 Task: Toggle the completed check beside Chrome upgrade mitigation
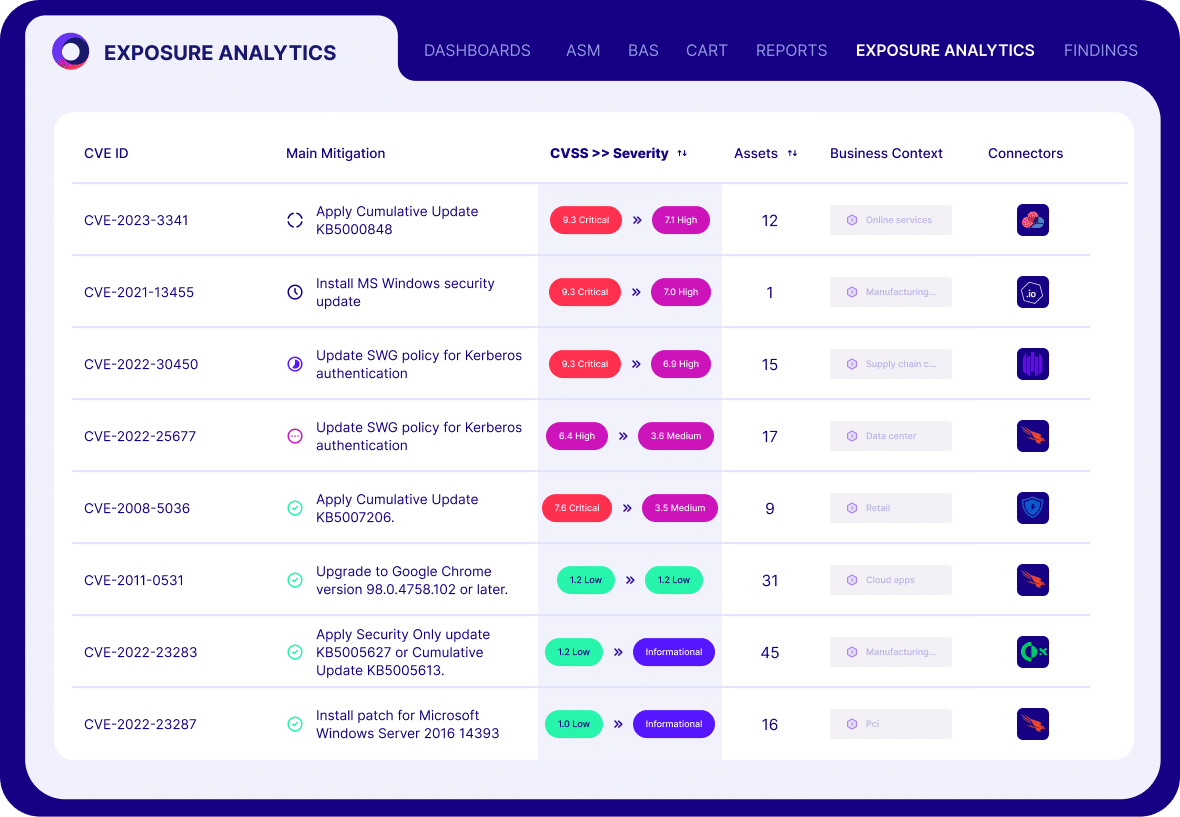(294, 580)
